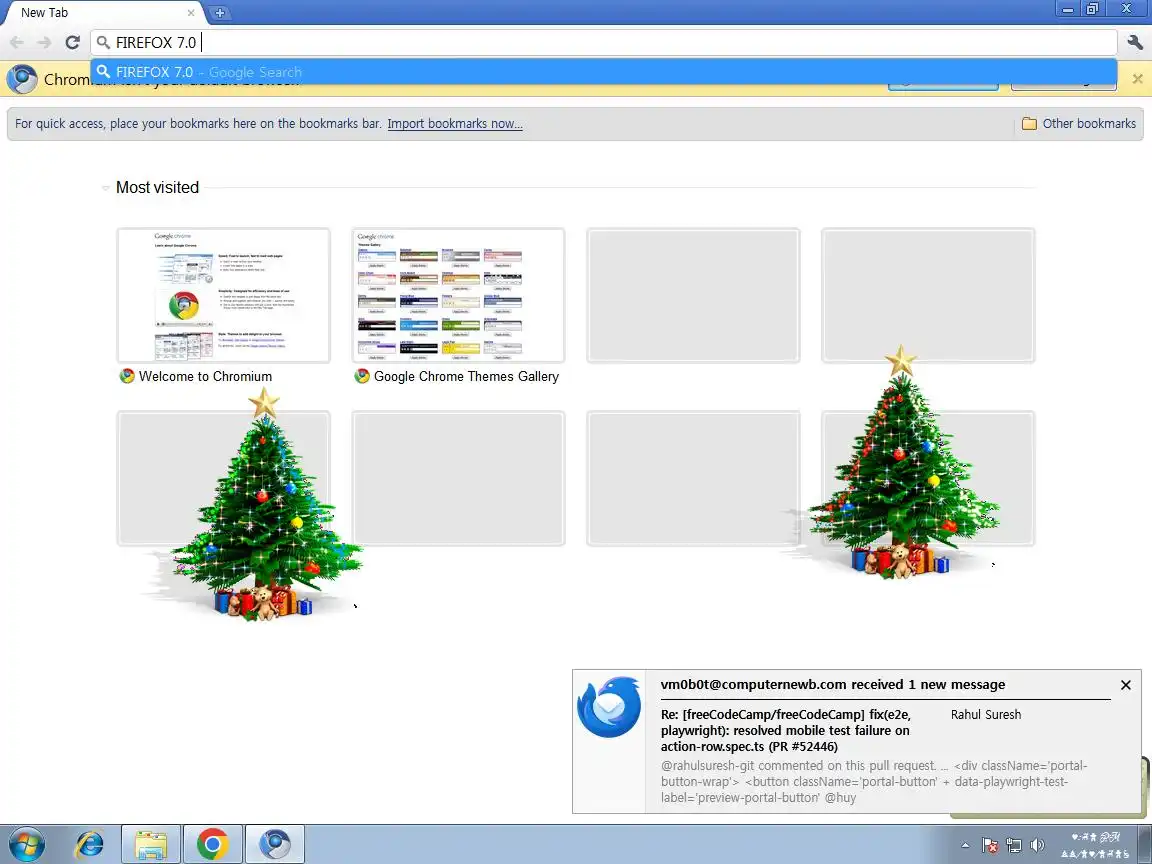Select the New Tab tab
This screenshot has width=1152, height=864.
103,12
